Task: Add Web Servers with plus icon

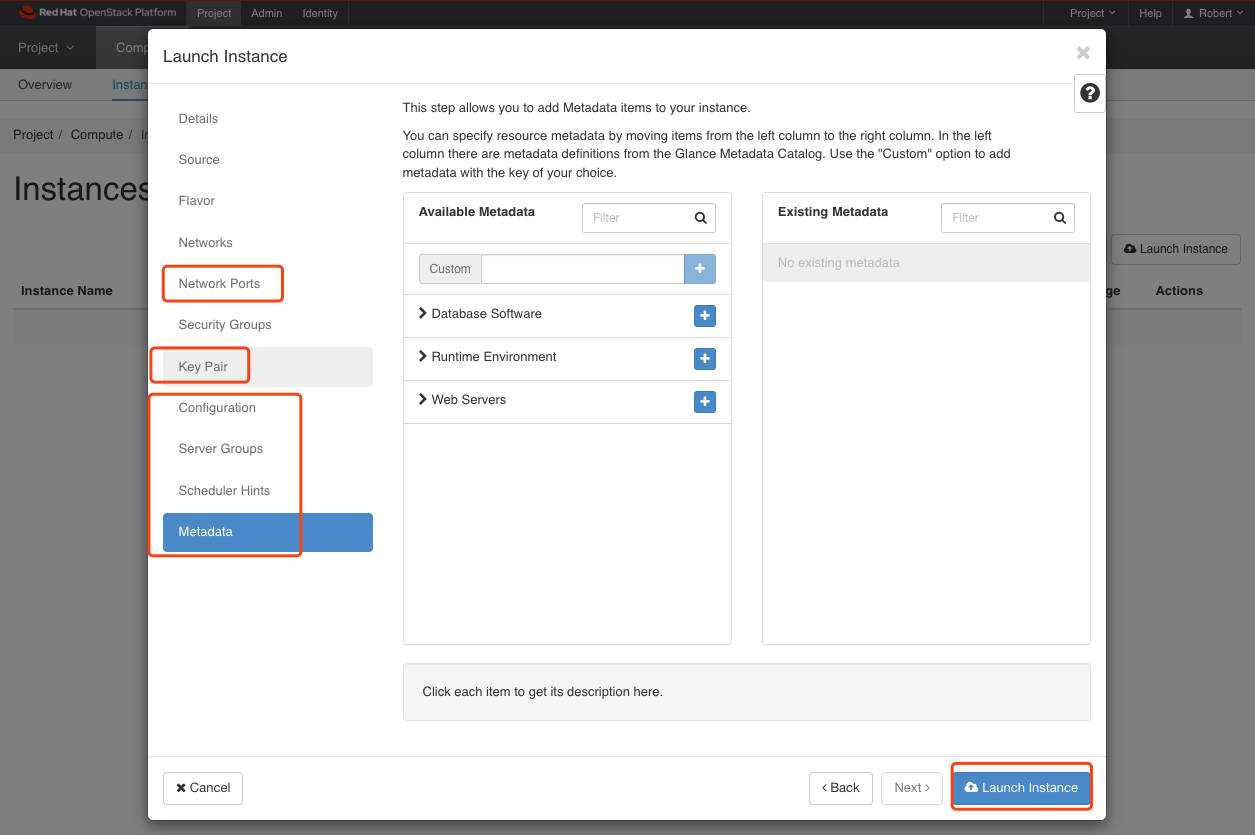Action: [x=704, y=402]
